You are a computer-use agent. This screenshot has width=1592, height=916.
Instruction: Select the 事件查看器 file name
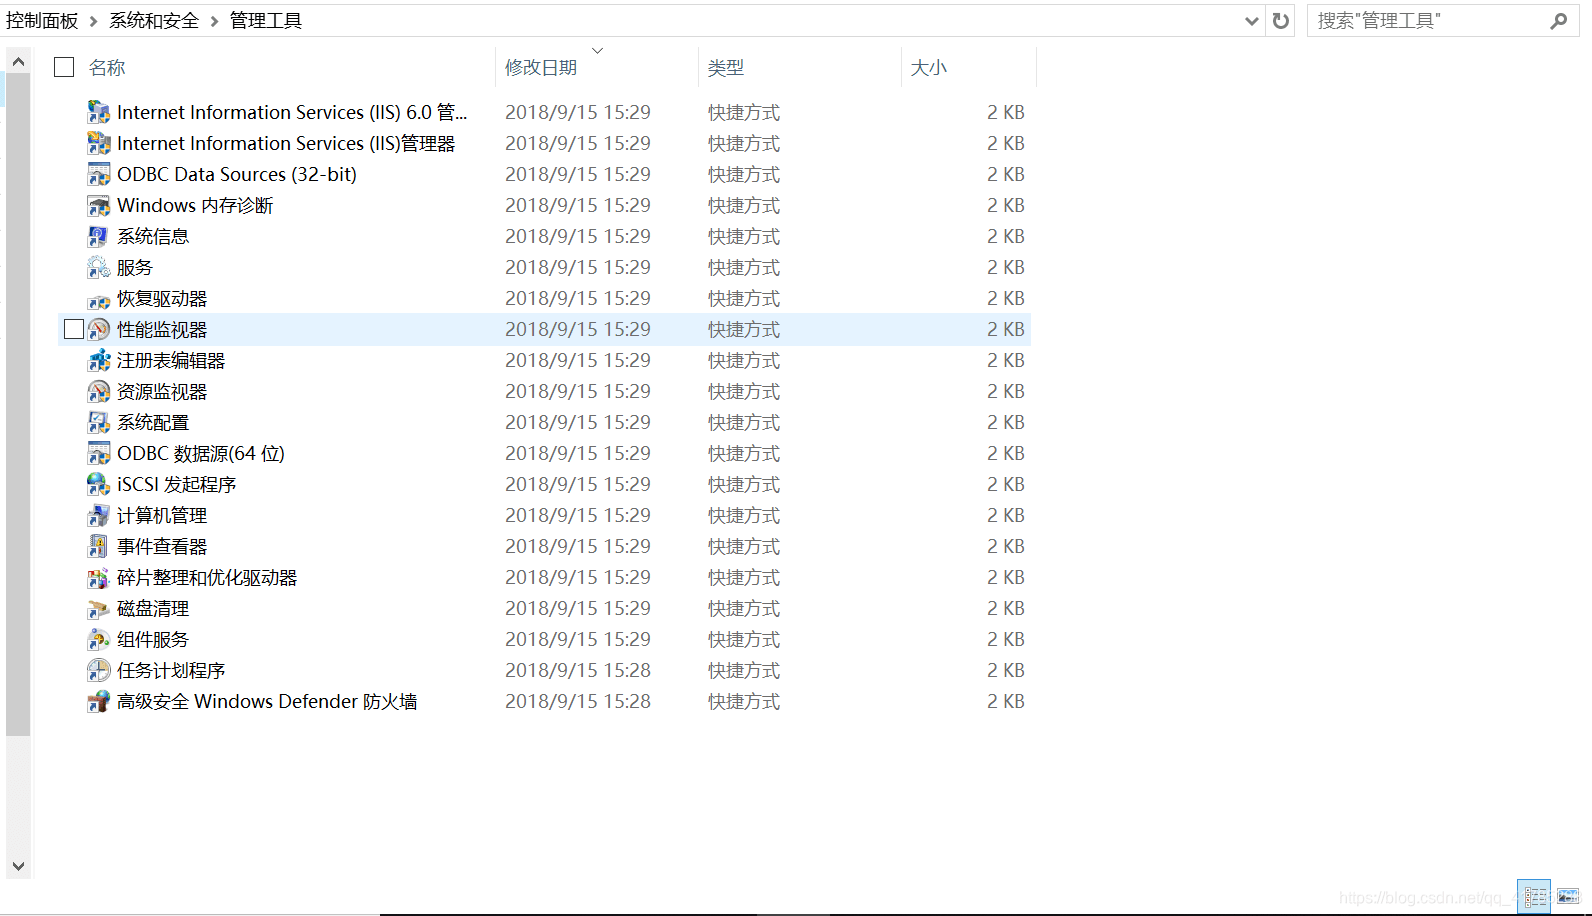click(162, 546)
